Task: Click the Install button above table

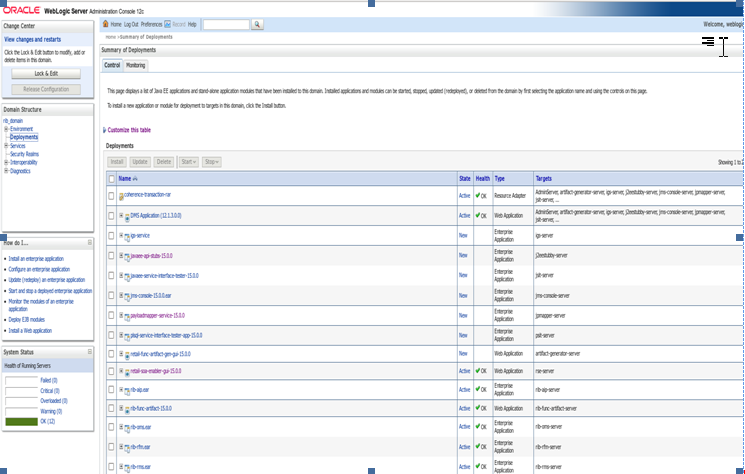Action: pos(117,162)
